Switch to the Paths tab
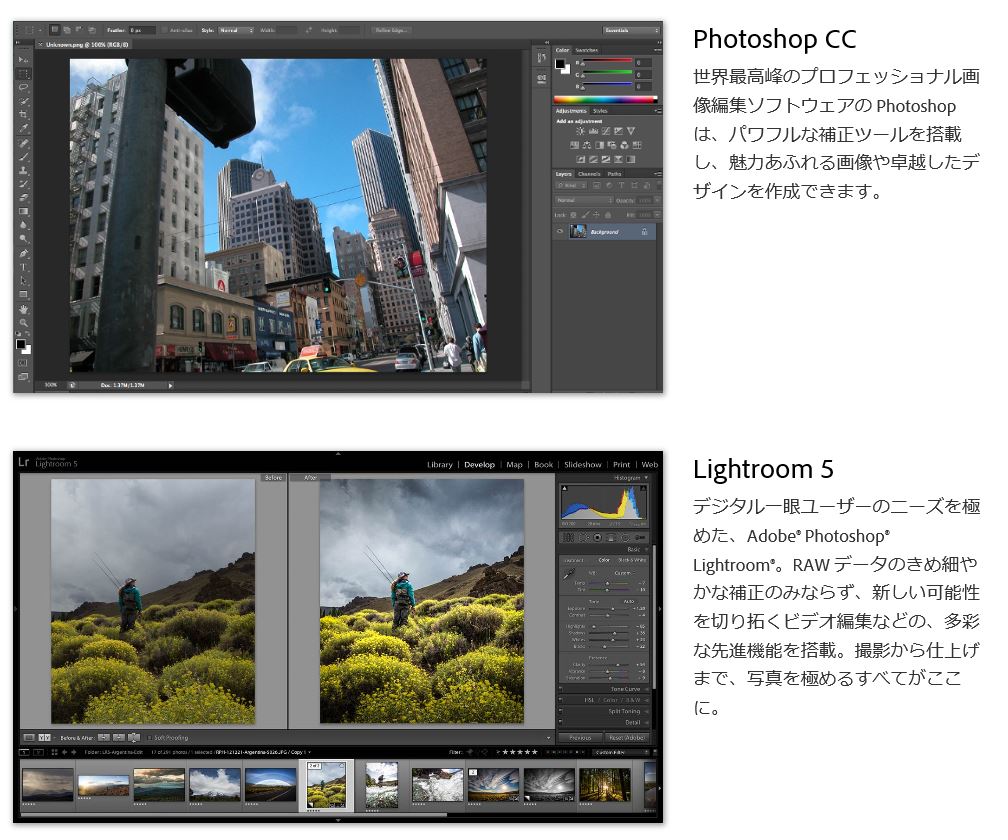 (x=615, y=174)
